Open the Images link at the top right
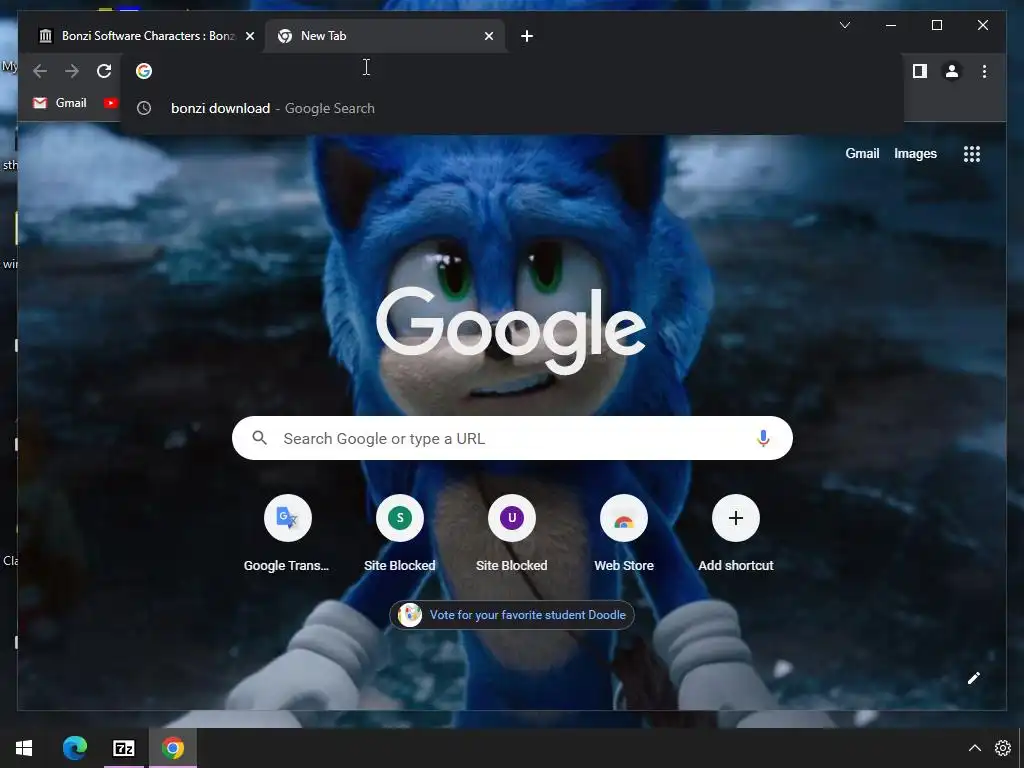This screenshot has width=1024, height=768. pyautogui.click(x=915, y=153)
